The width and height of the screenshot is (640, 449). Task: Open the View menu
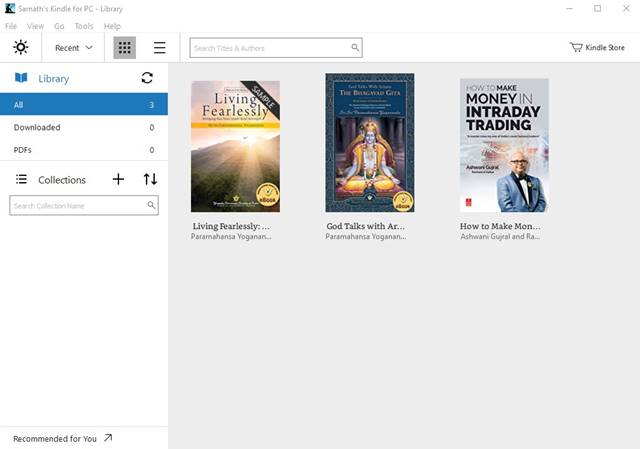click(36, 26)
